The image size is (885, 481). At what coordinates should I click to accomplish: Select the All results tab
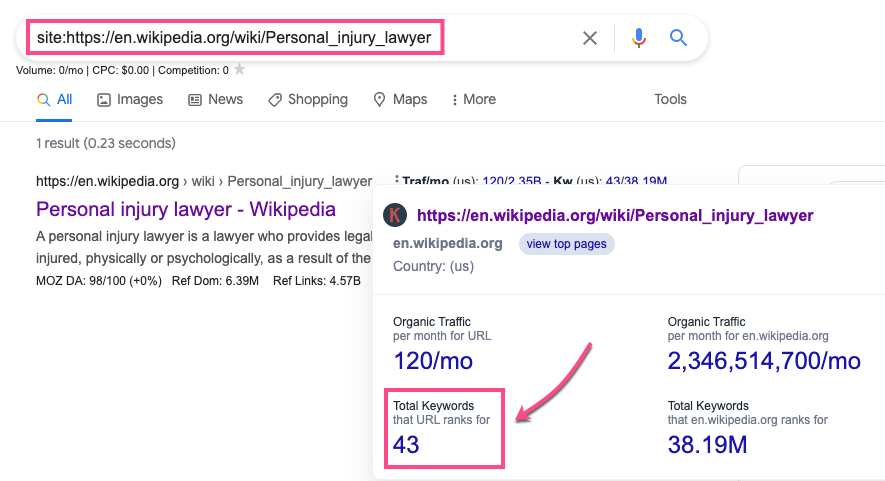[54, 99]
